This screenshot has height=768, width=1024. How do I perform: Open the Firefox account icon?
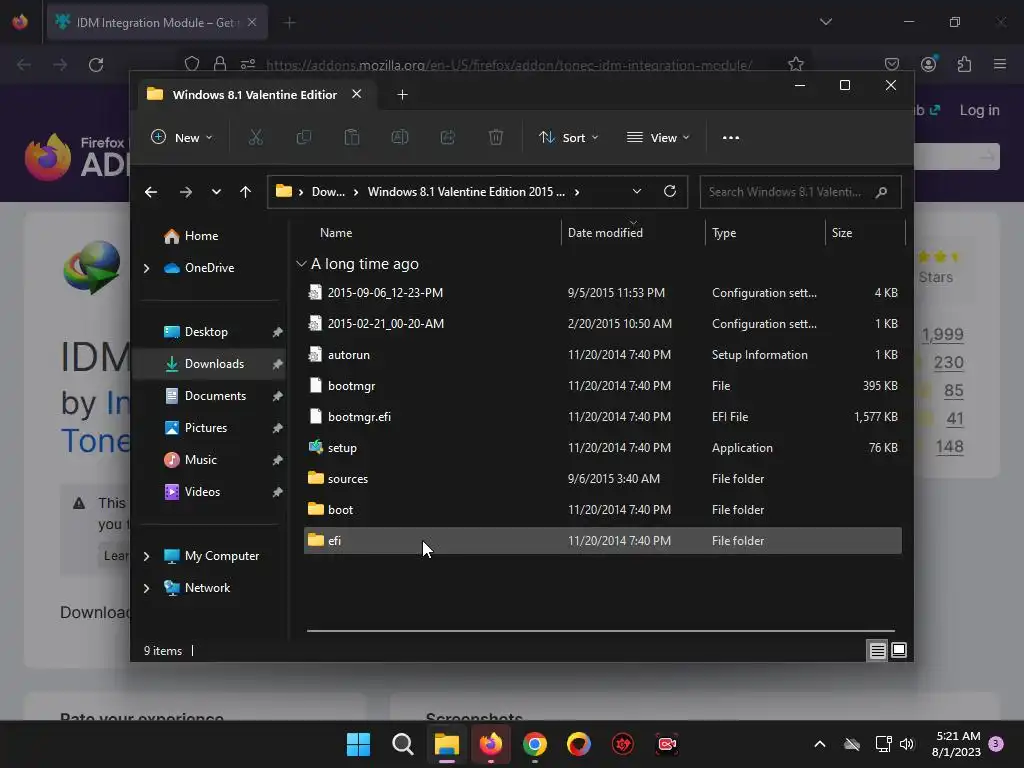click(928, 64)
